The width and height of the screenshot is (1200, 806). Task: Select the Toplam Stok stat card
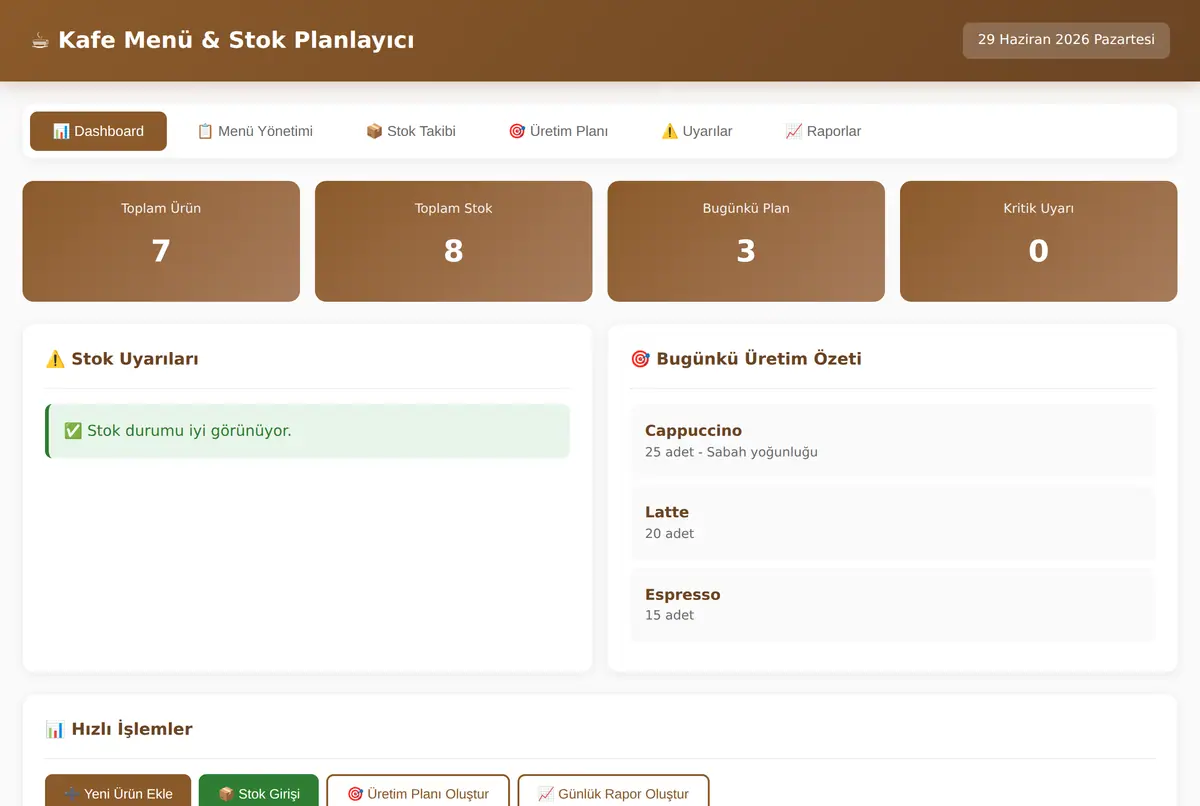[454, 241]
